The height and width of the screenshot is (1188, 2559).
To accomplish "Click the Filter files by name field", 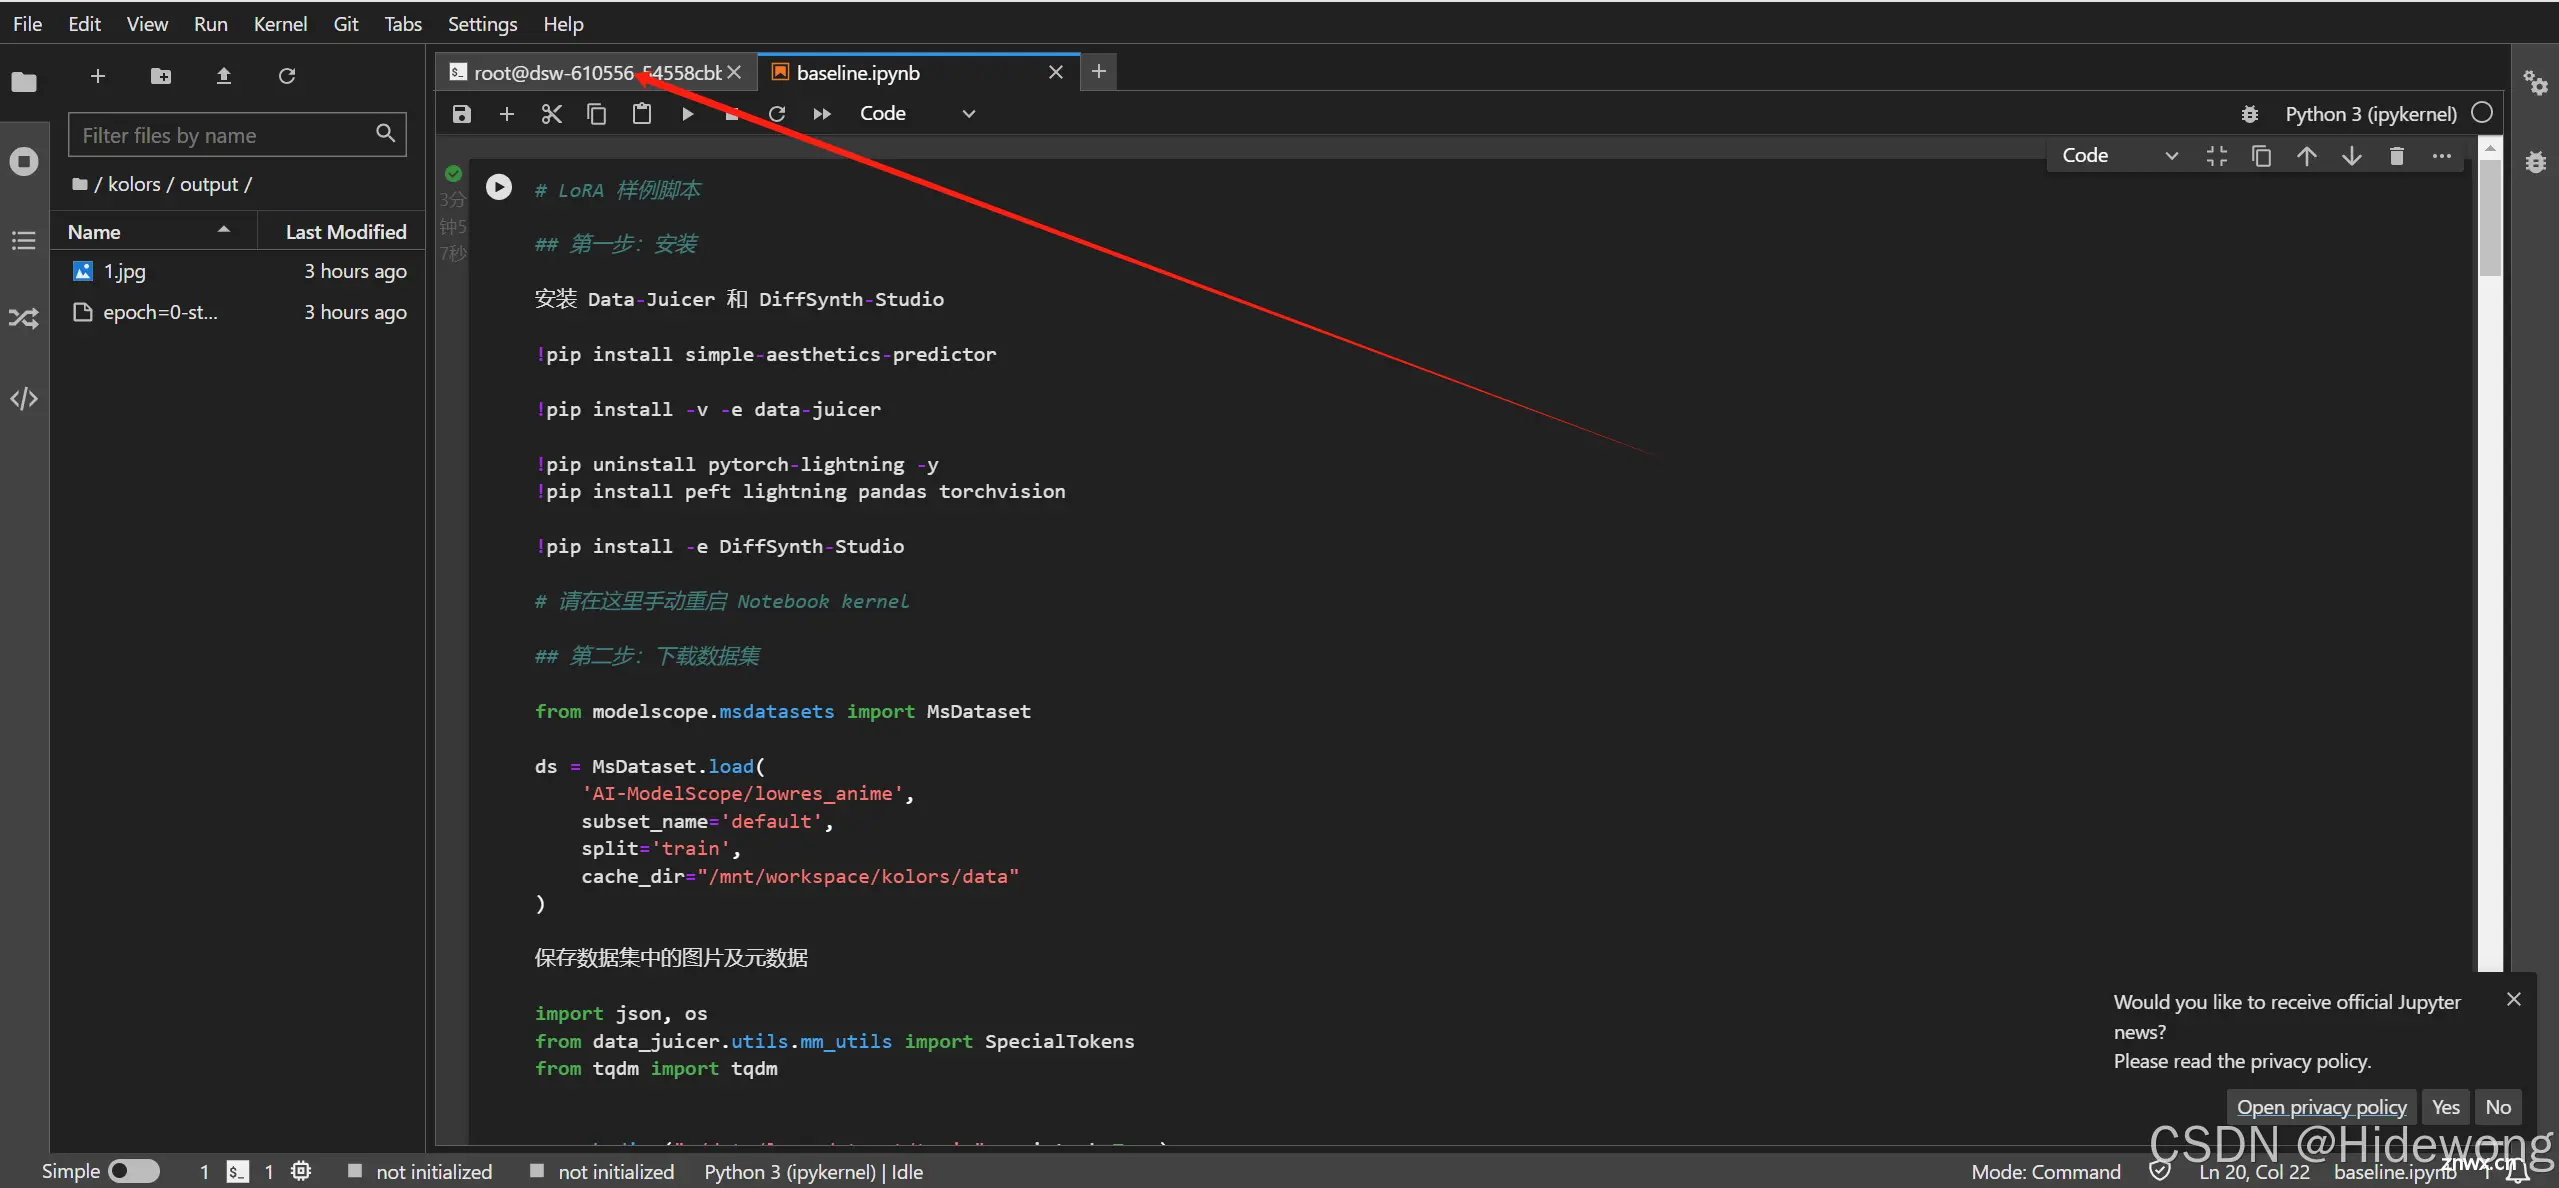I will (x=237, y=135).
